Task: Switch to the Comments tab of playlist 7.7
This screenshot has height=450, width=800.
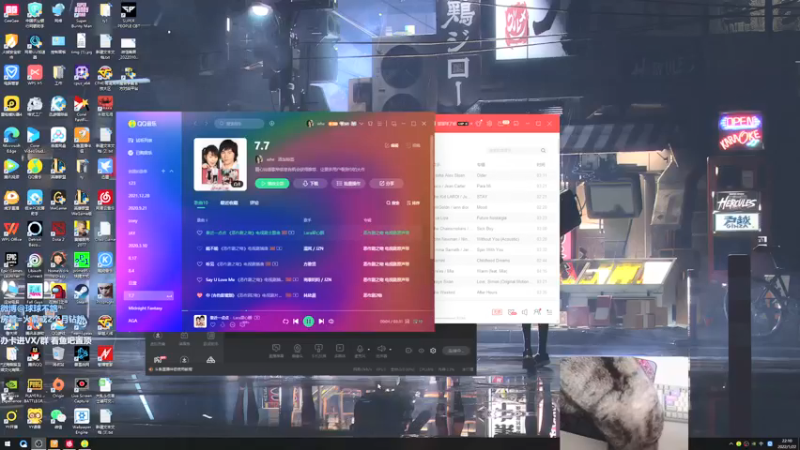Action: 254,203
